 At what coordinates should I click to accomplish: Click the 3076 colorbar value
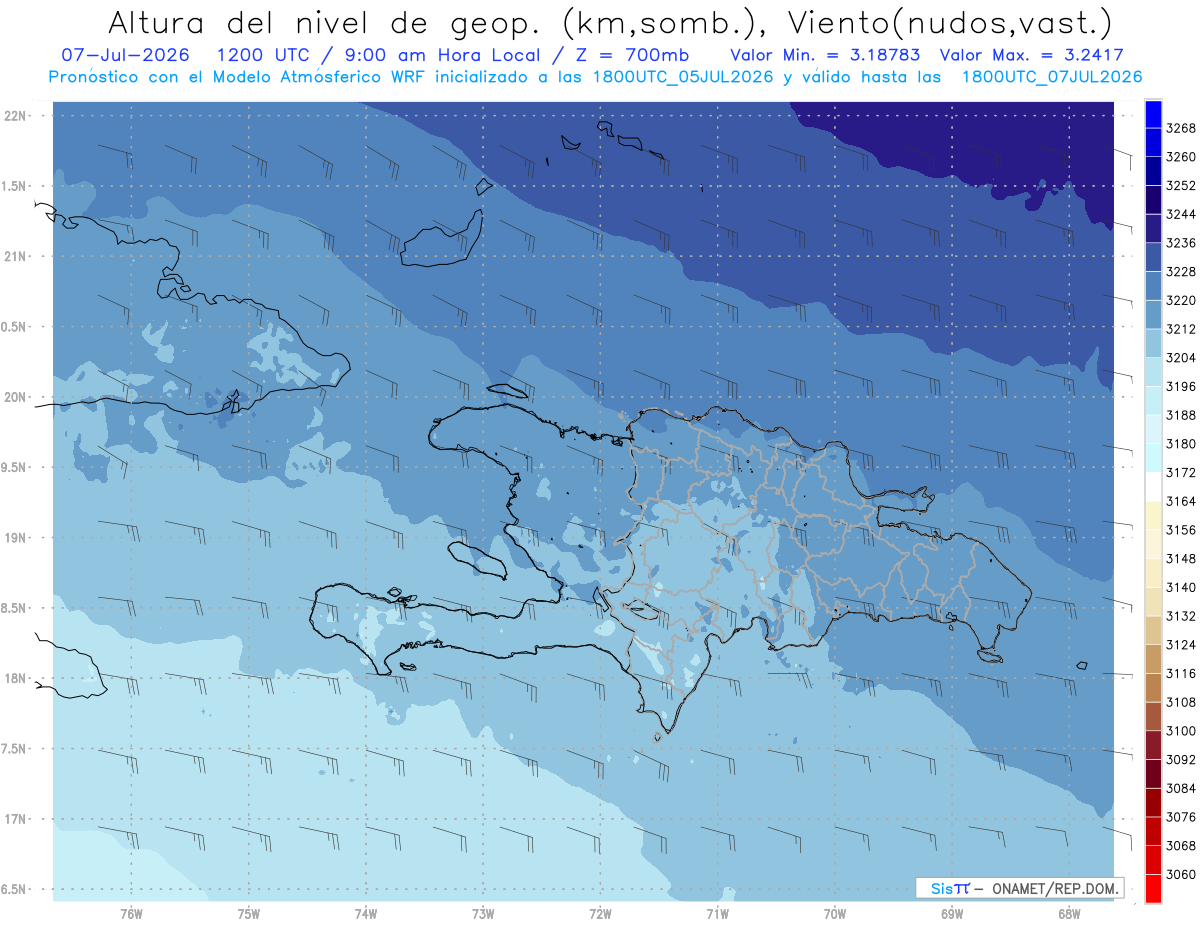[1180, 817]
